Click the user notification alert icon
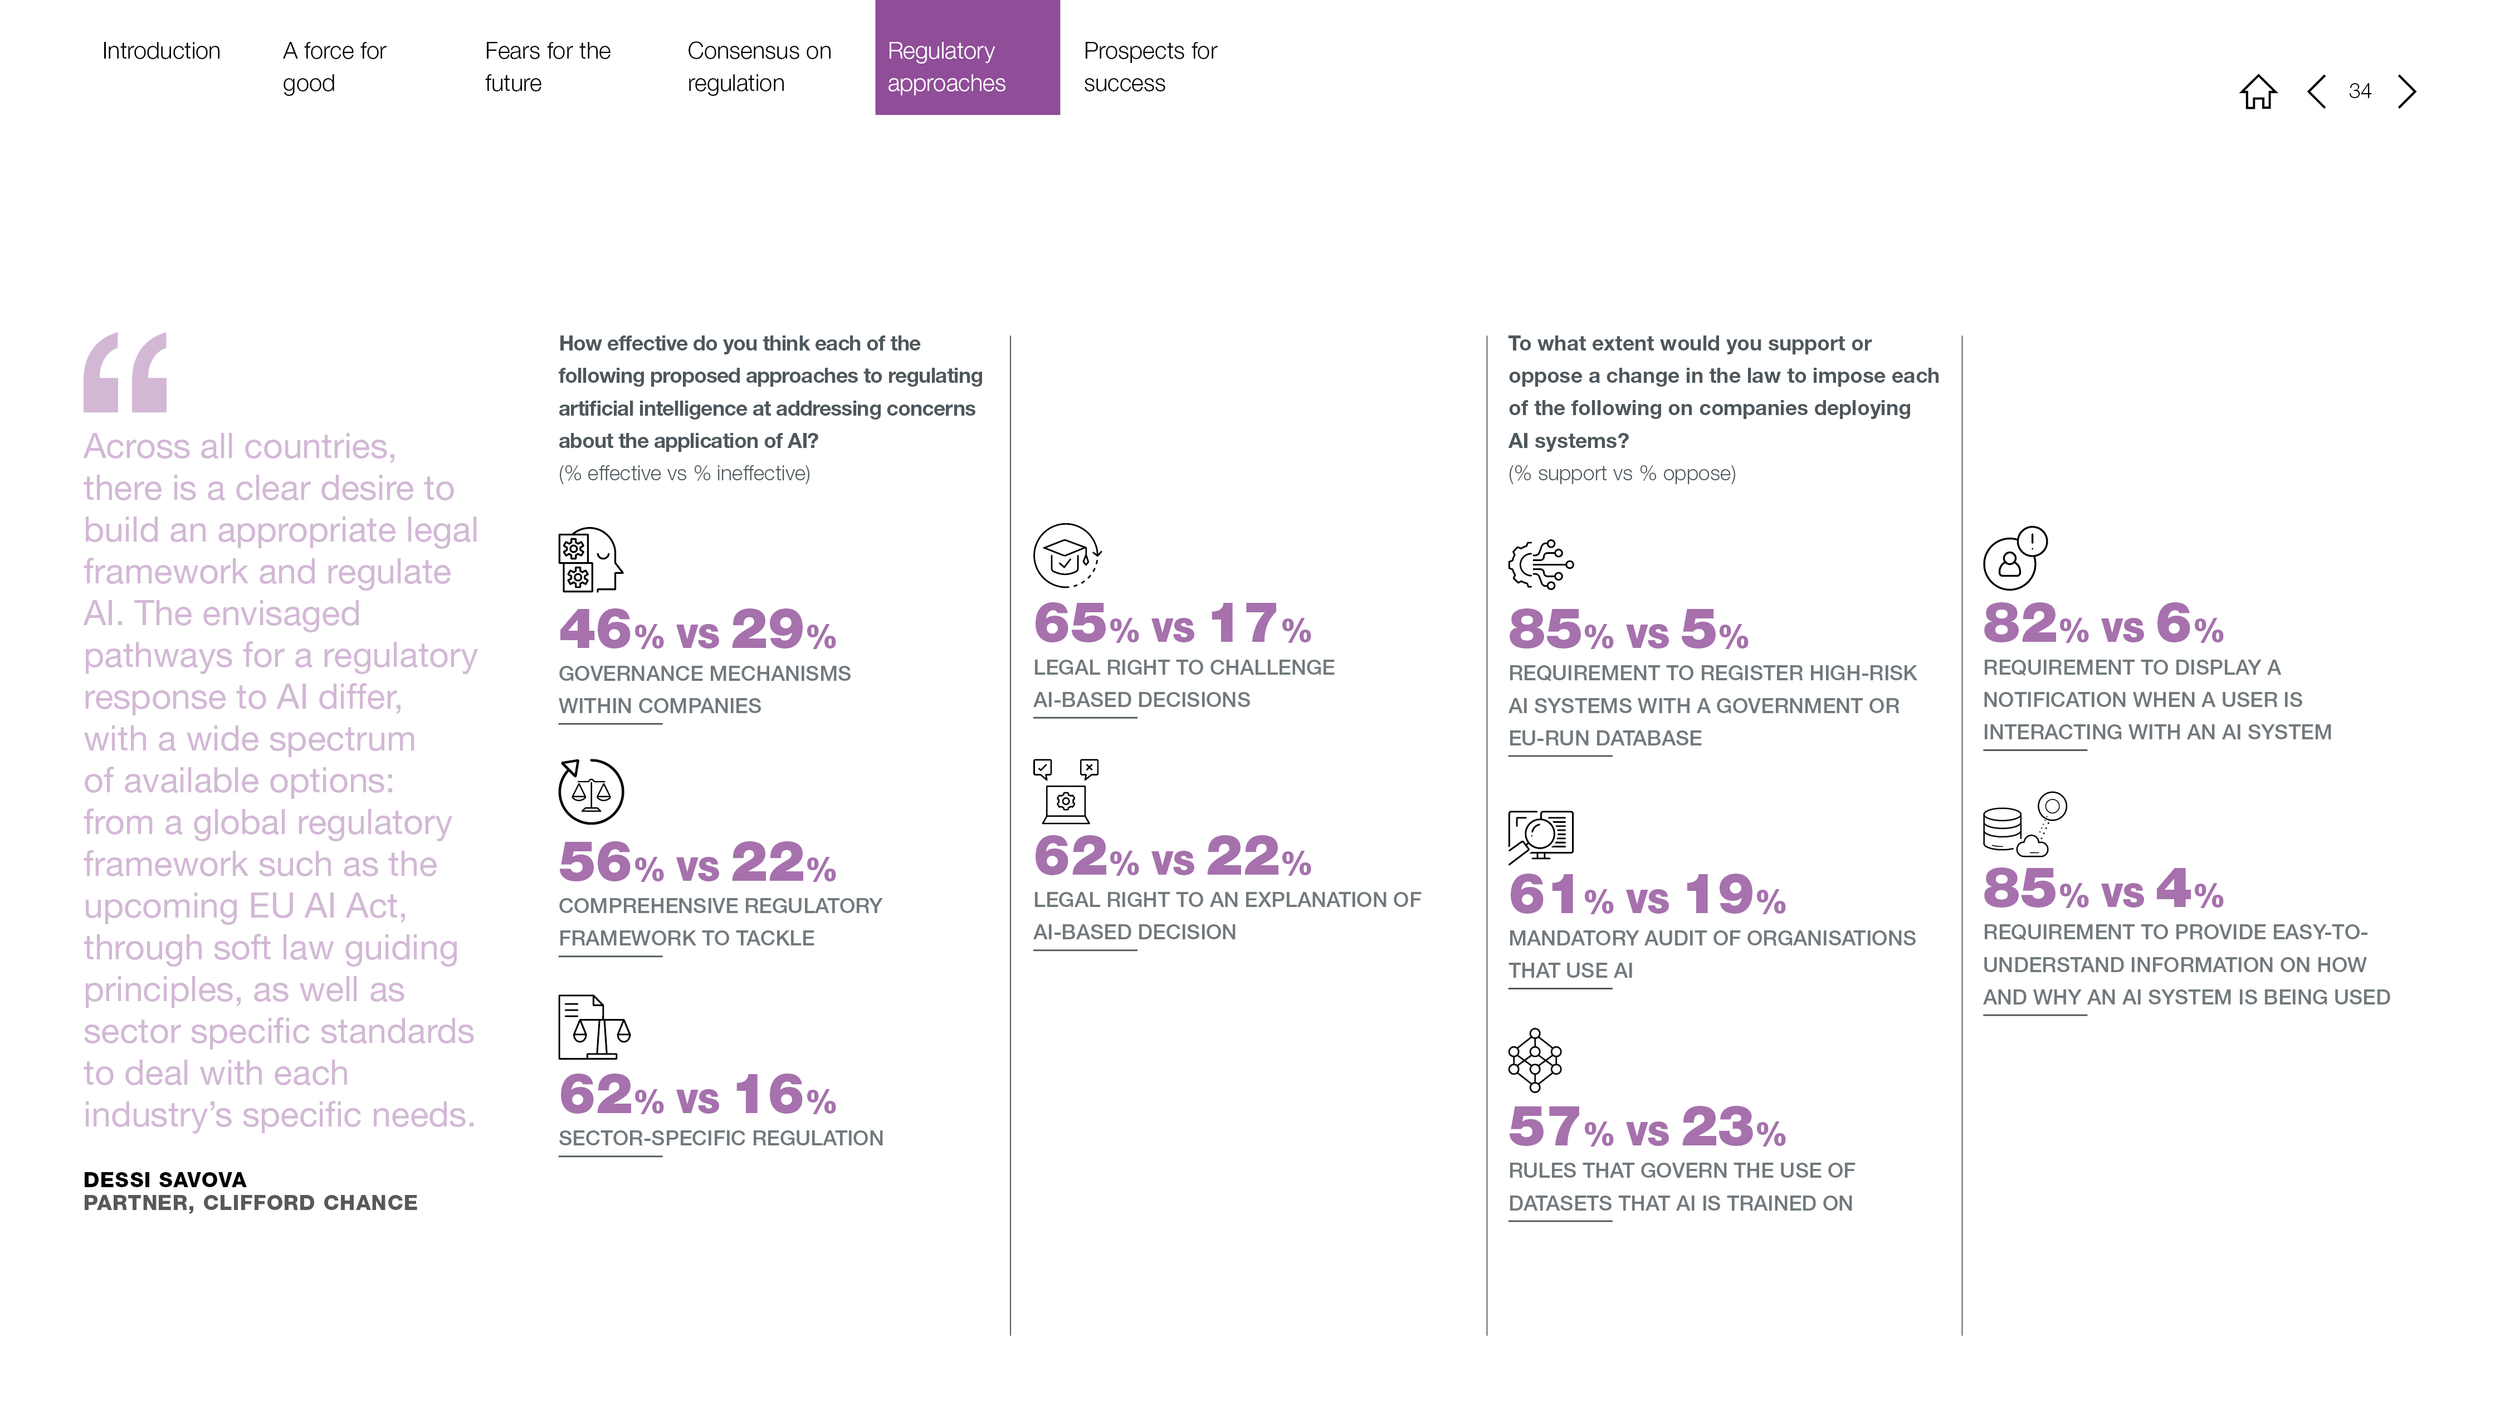This screenshot has width=2500, height=1409. [x=2015, y=558]
